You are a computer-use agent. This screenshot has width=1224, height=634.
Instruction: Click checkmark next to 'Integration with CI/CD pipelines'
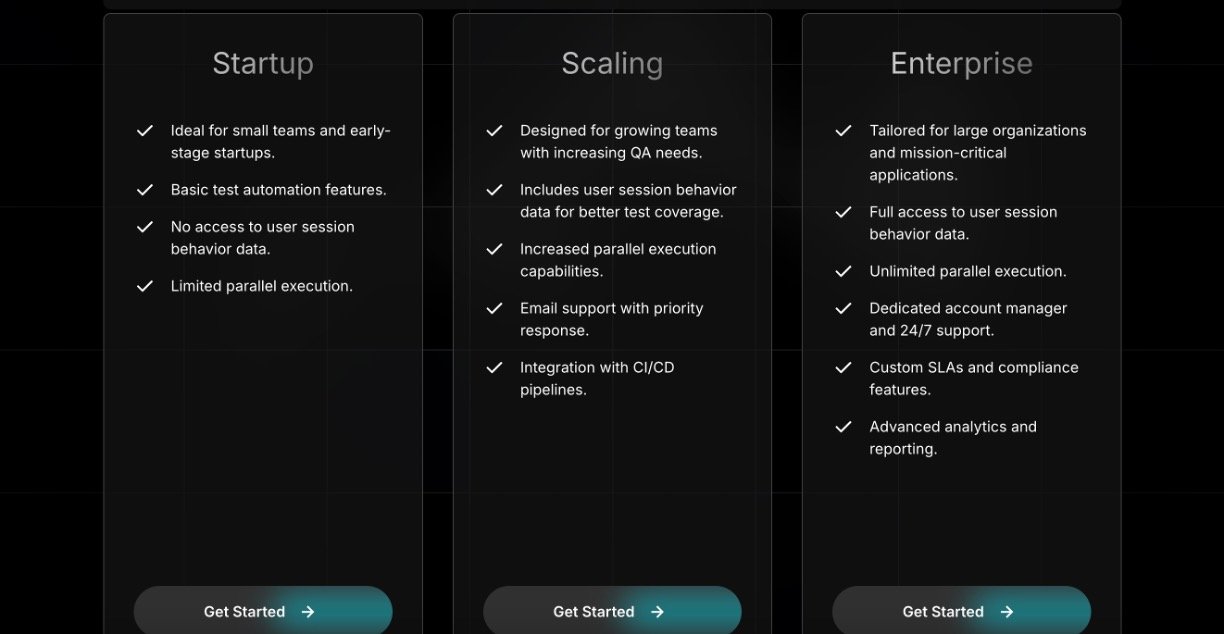(x=494, y=368)
